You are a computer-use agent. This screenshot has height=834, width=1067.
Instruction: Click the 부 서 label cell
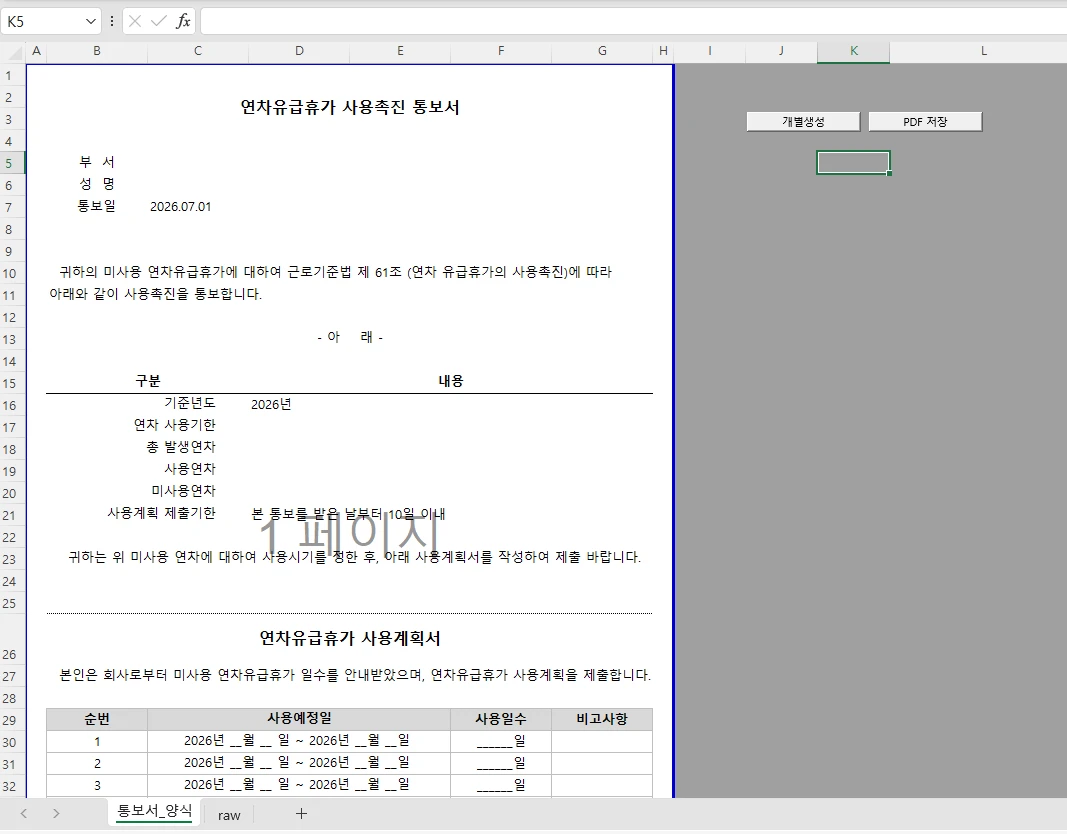tap(97, 162)
